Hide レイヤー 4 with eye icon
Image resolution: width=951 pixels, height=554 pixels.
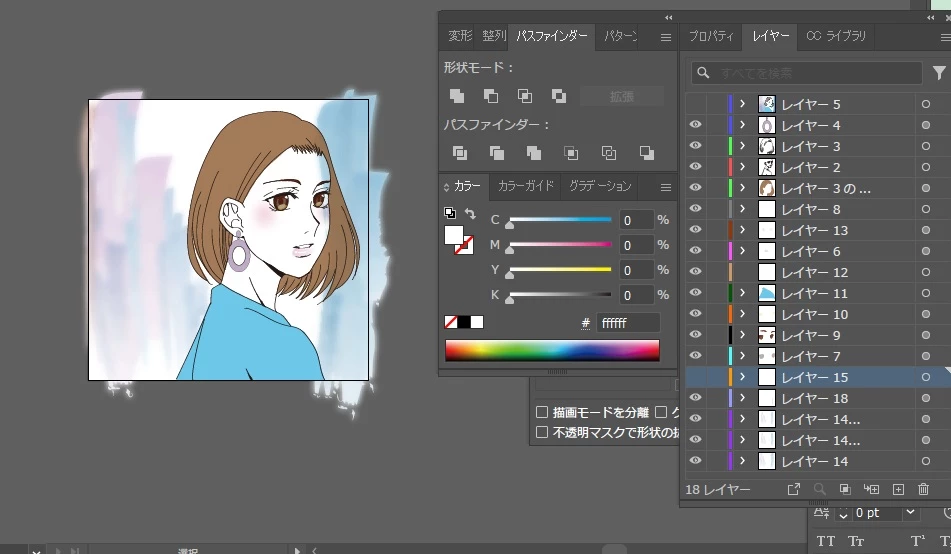pos(695,124)
